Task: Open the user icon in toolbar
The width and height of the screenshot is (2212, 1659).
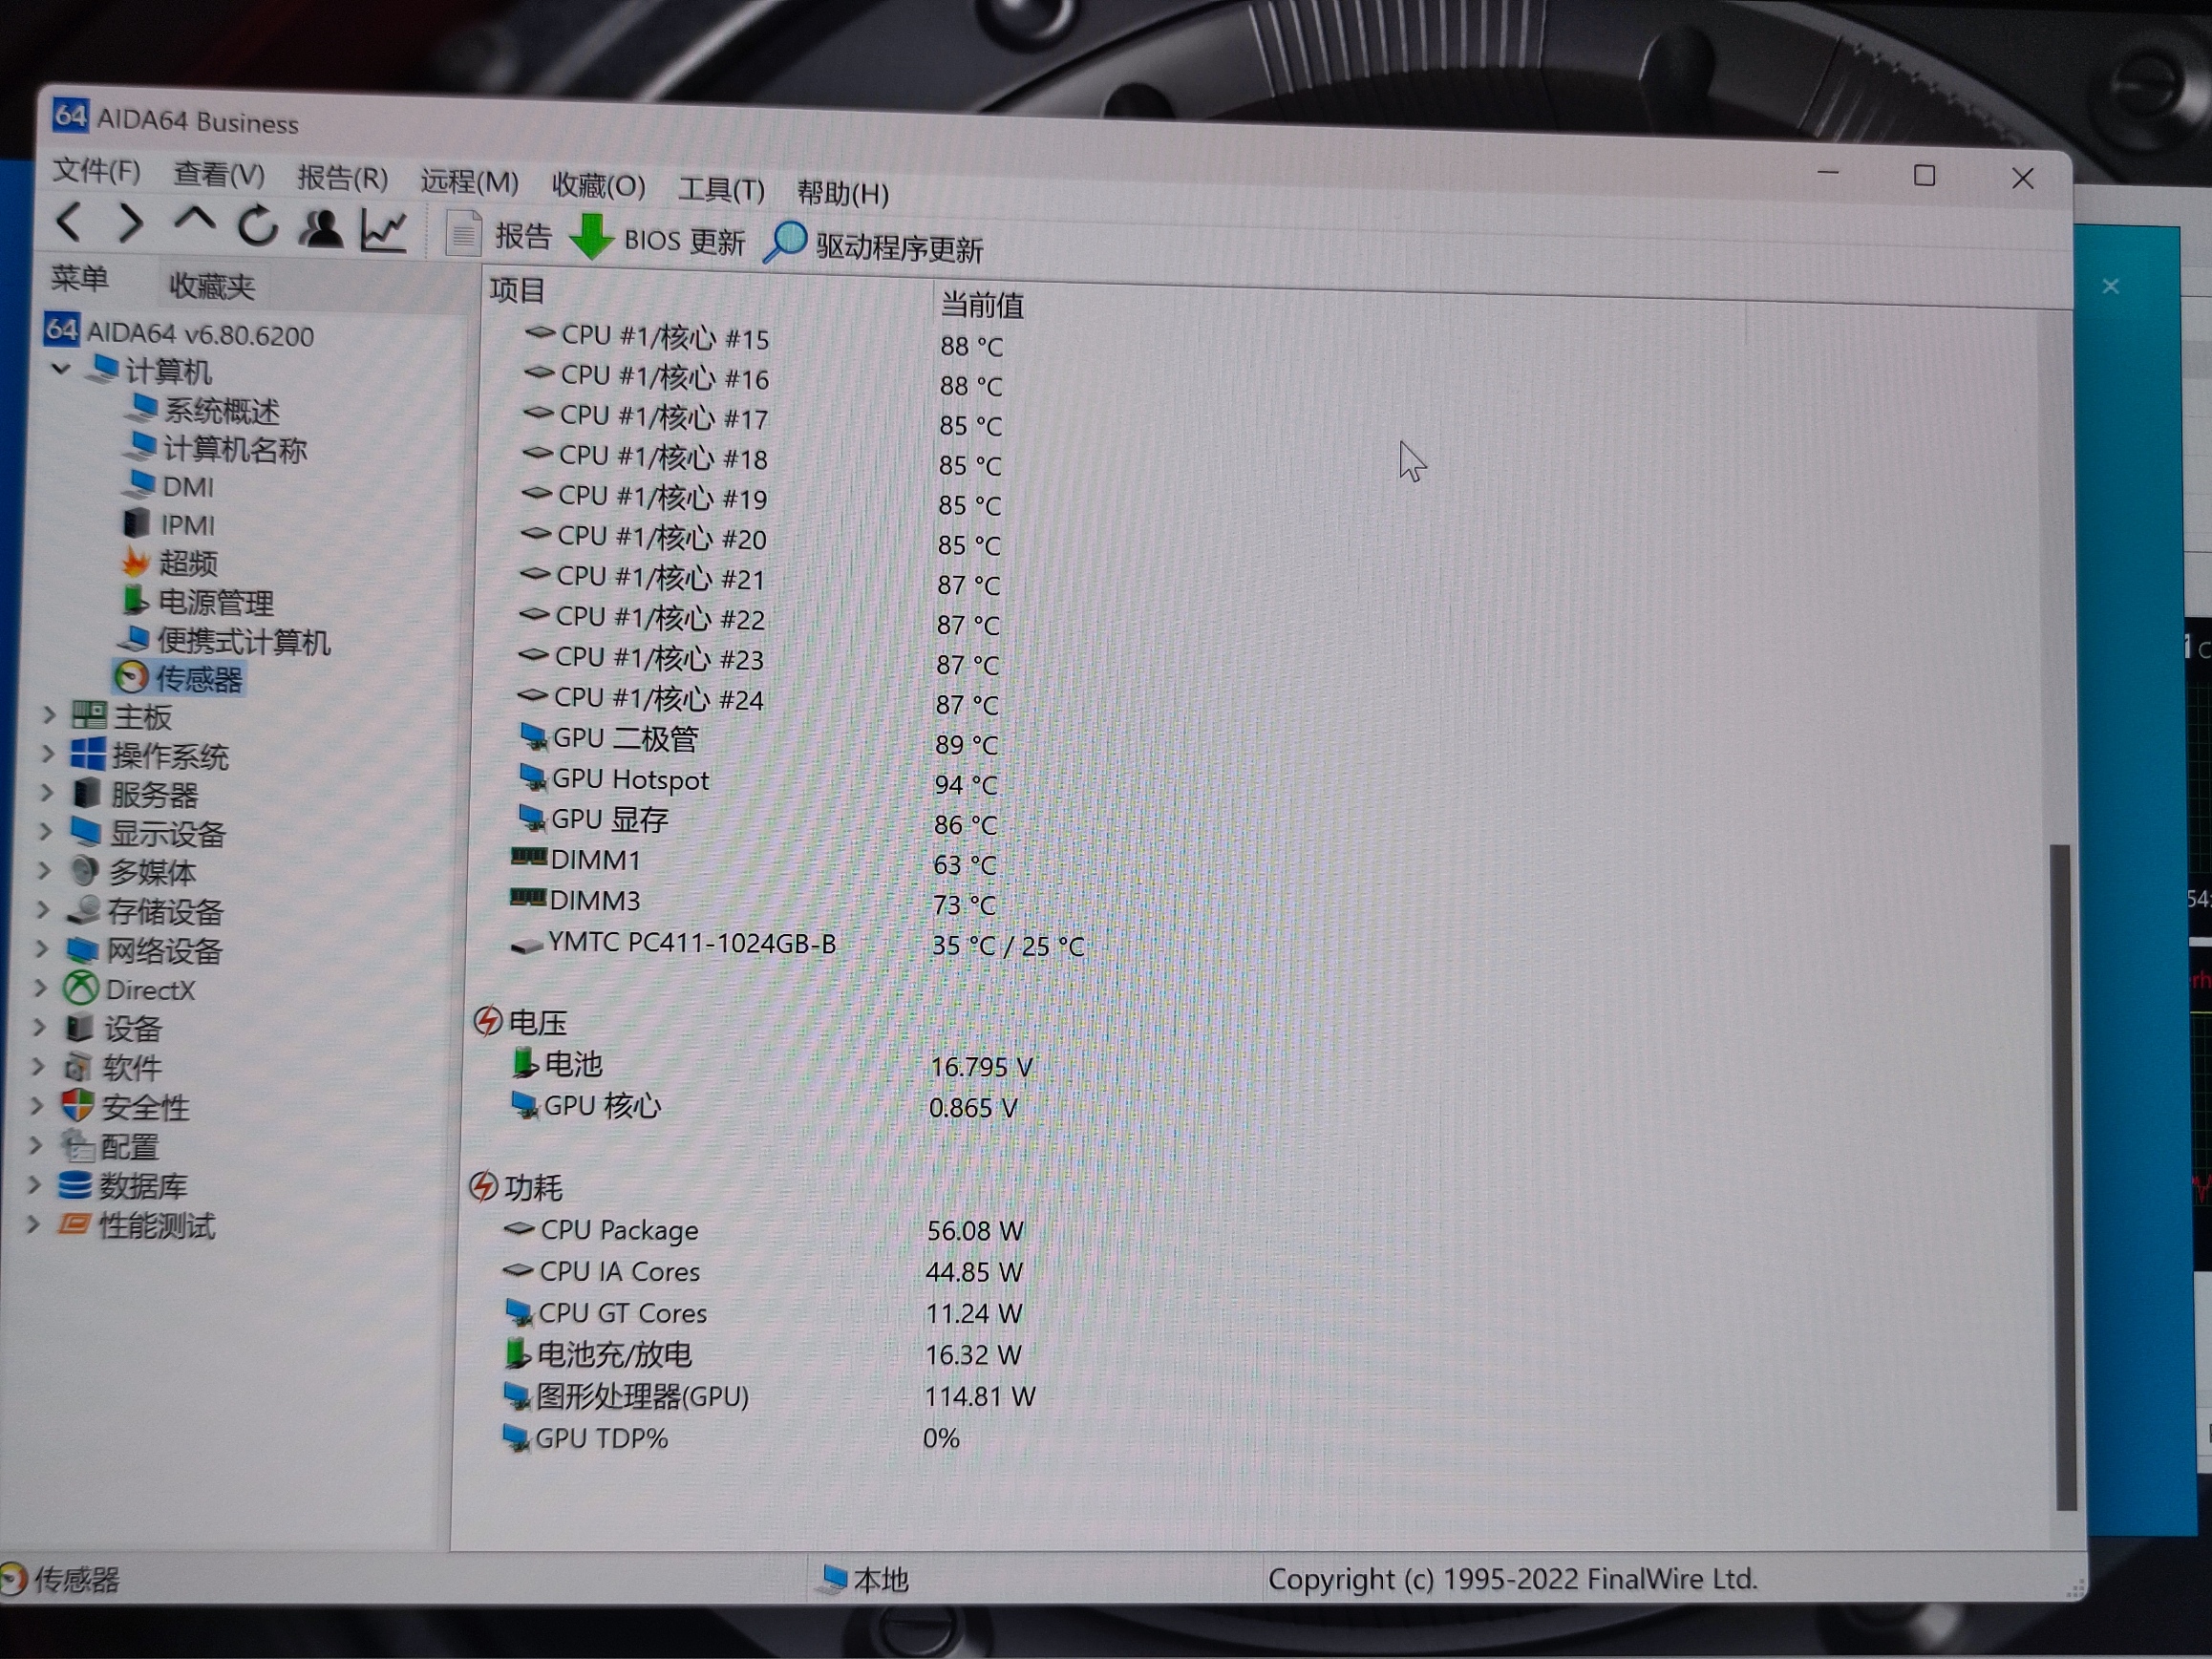Action: [x=321, y=229]
